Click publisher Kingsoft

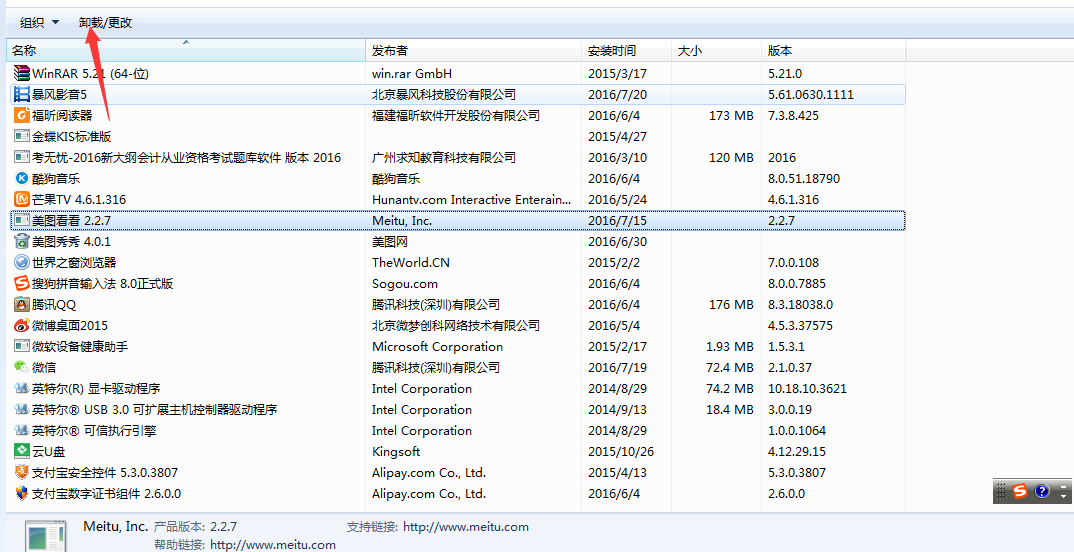(396, 452)
